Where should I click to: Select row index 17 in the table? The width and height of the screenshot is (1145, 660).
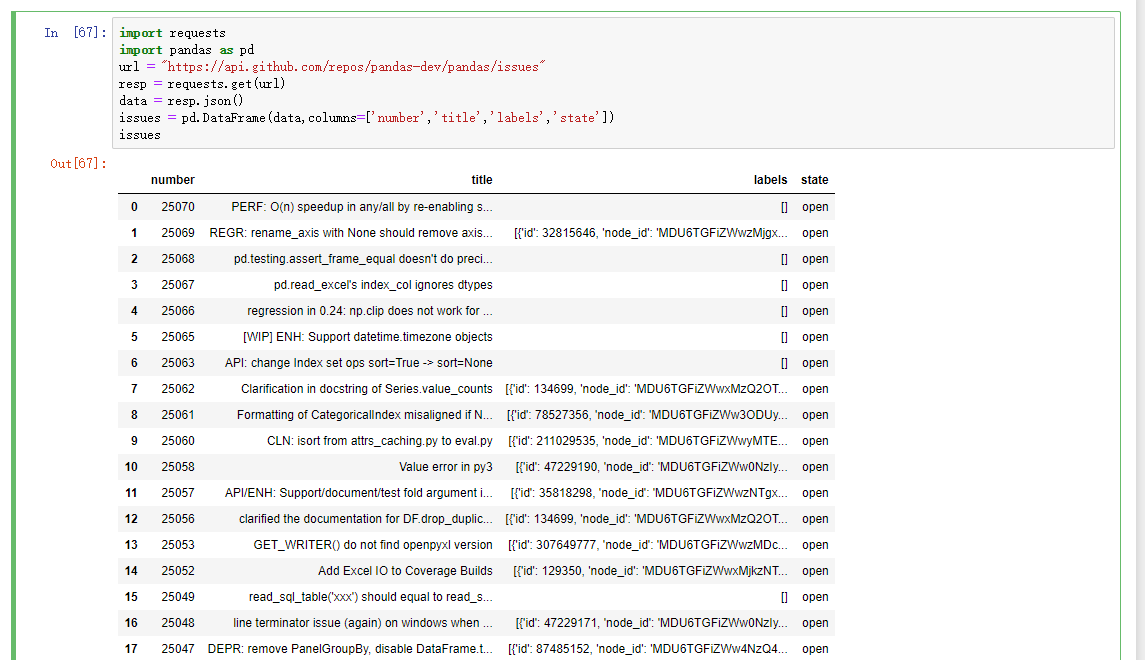point(131,649)
